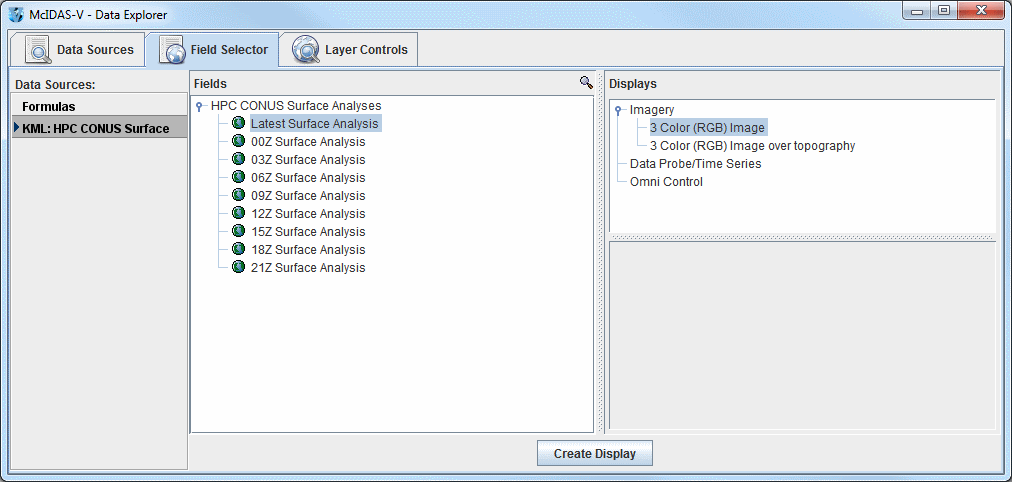Click globe icon beside 21Z Surface Analysis
This screenshot has width=1012, height=482.
point(238,268)
